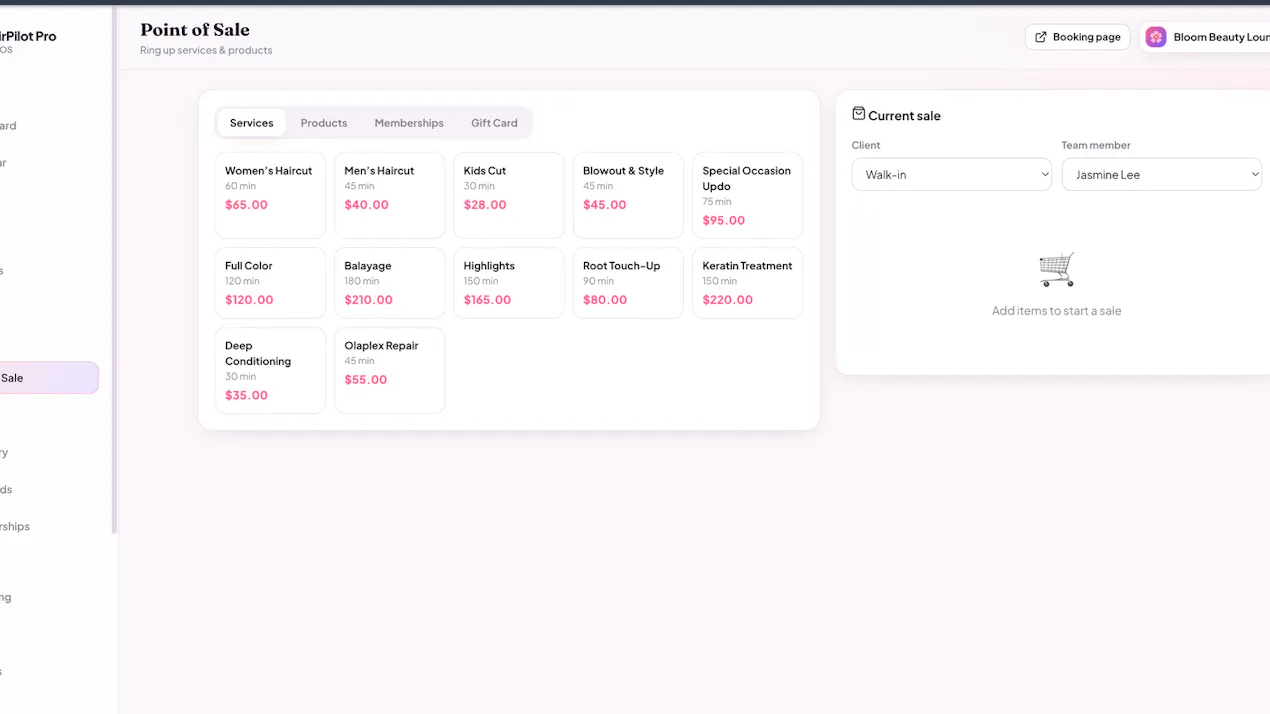Open the Booking page button
This screenshot has height=714, width=1270.
pyautogui.click(x=1077, y=37)
